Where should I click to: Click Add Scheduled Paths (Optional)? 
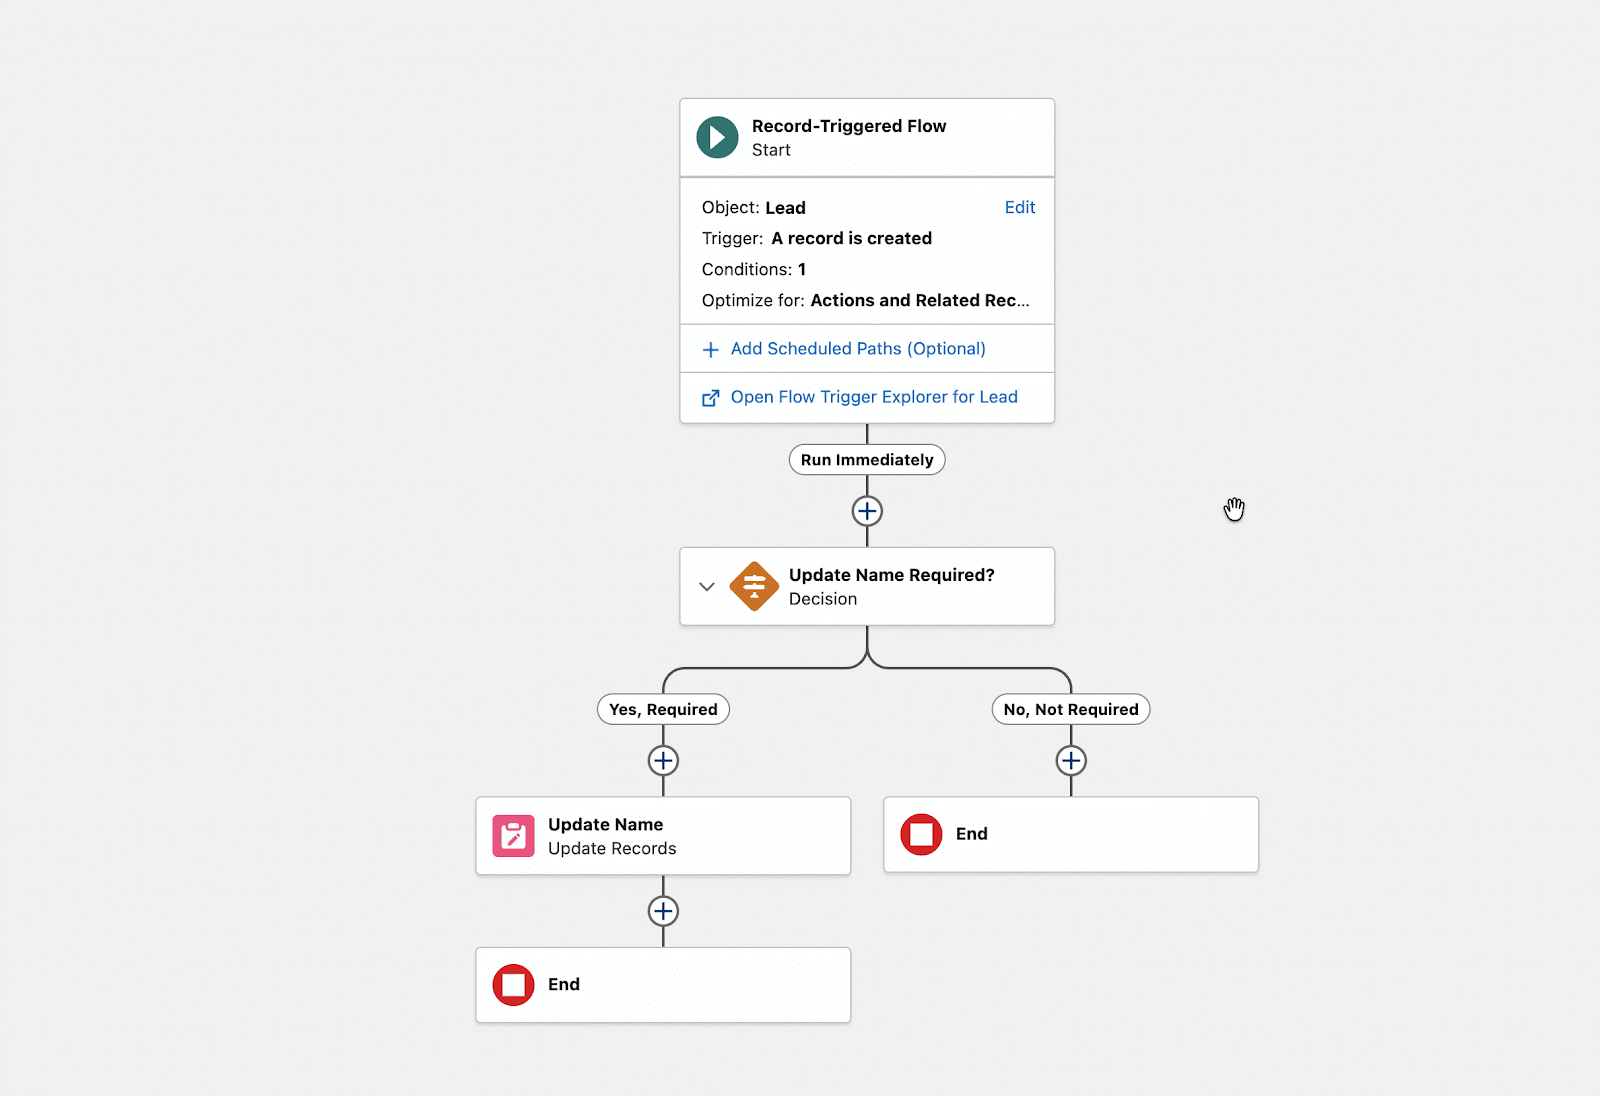tap(858, 349)
